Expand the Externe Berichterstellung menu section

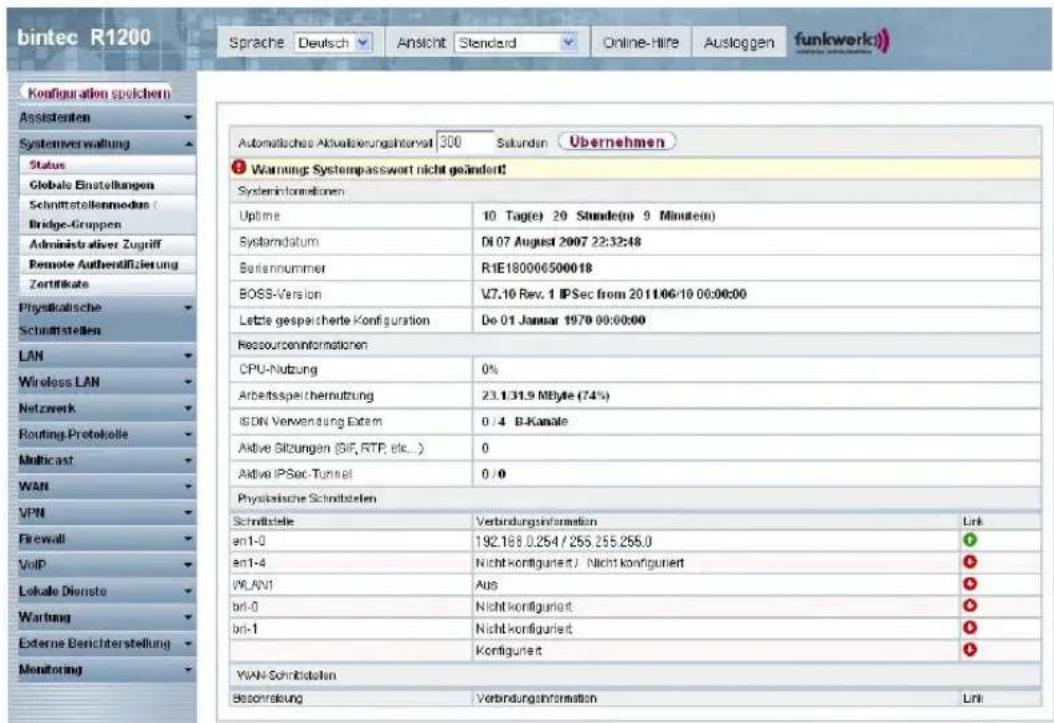tap(104, 644)
